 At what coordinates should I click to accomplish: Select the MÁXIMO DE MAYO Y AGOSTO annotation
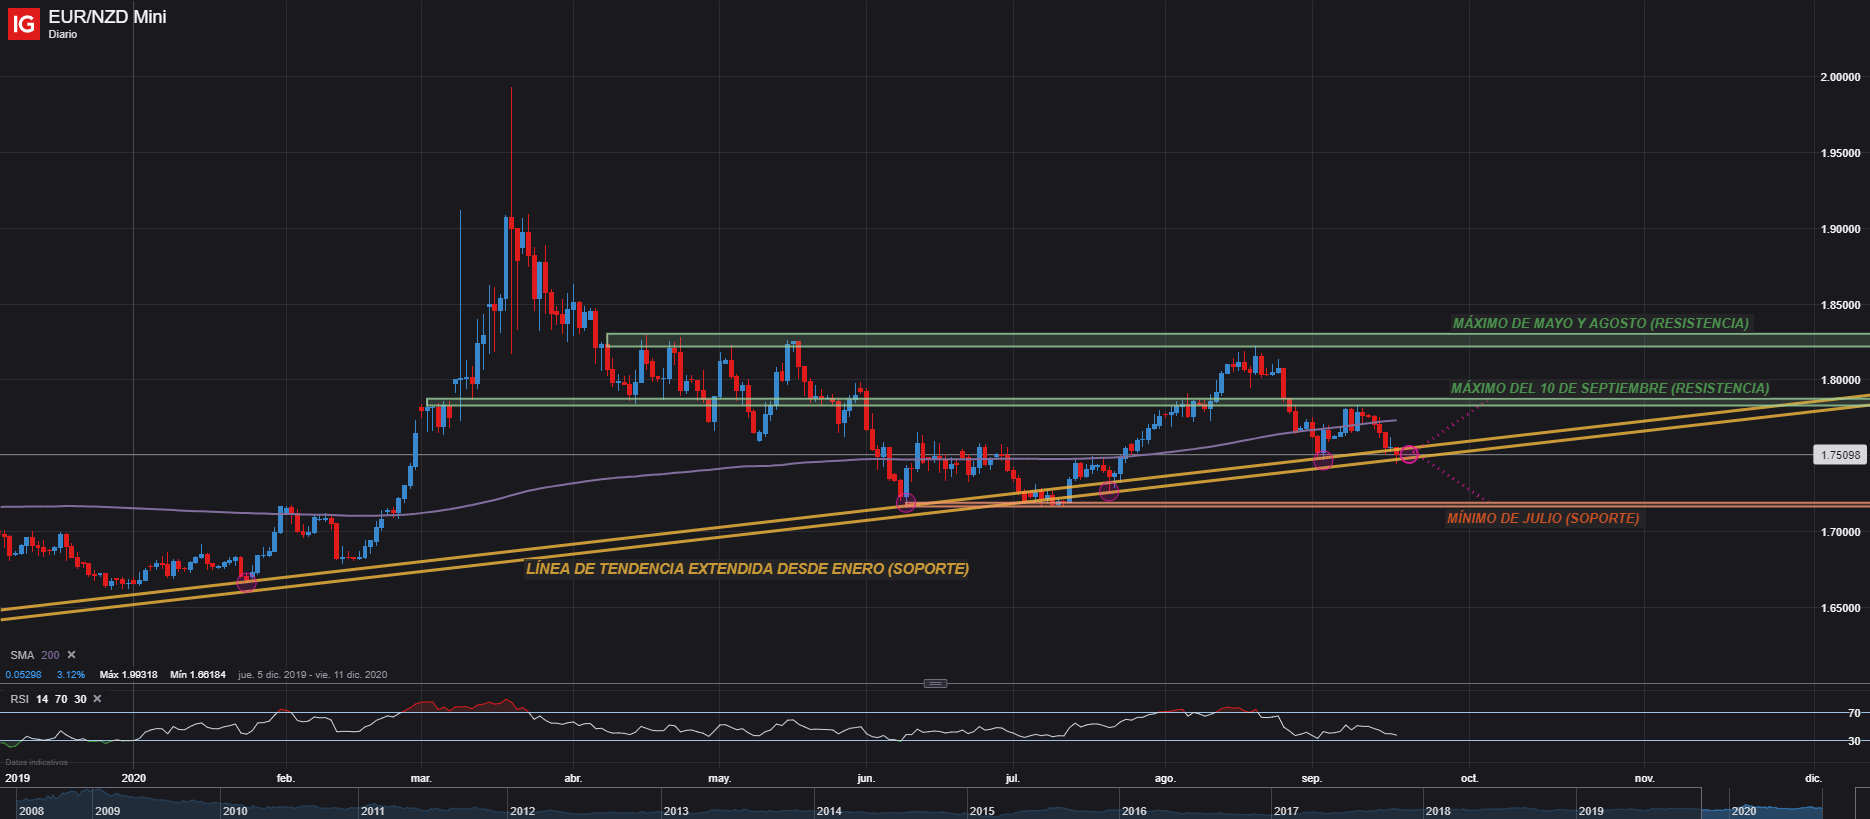(1601, 323)
